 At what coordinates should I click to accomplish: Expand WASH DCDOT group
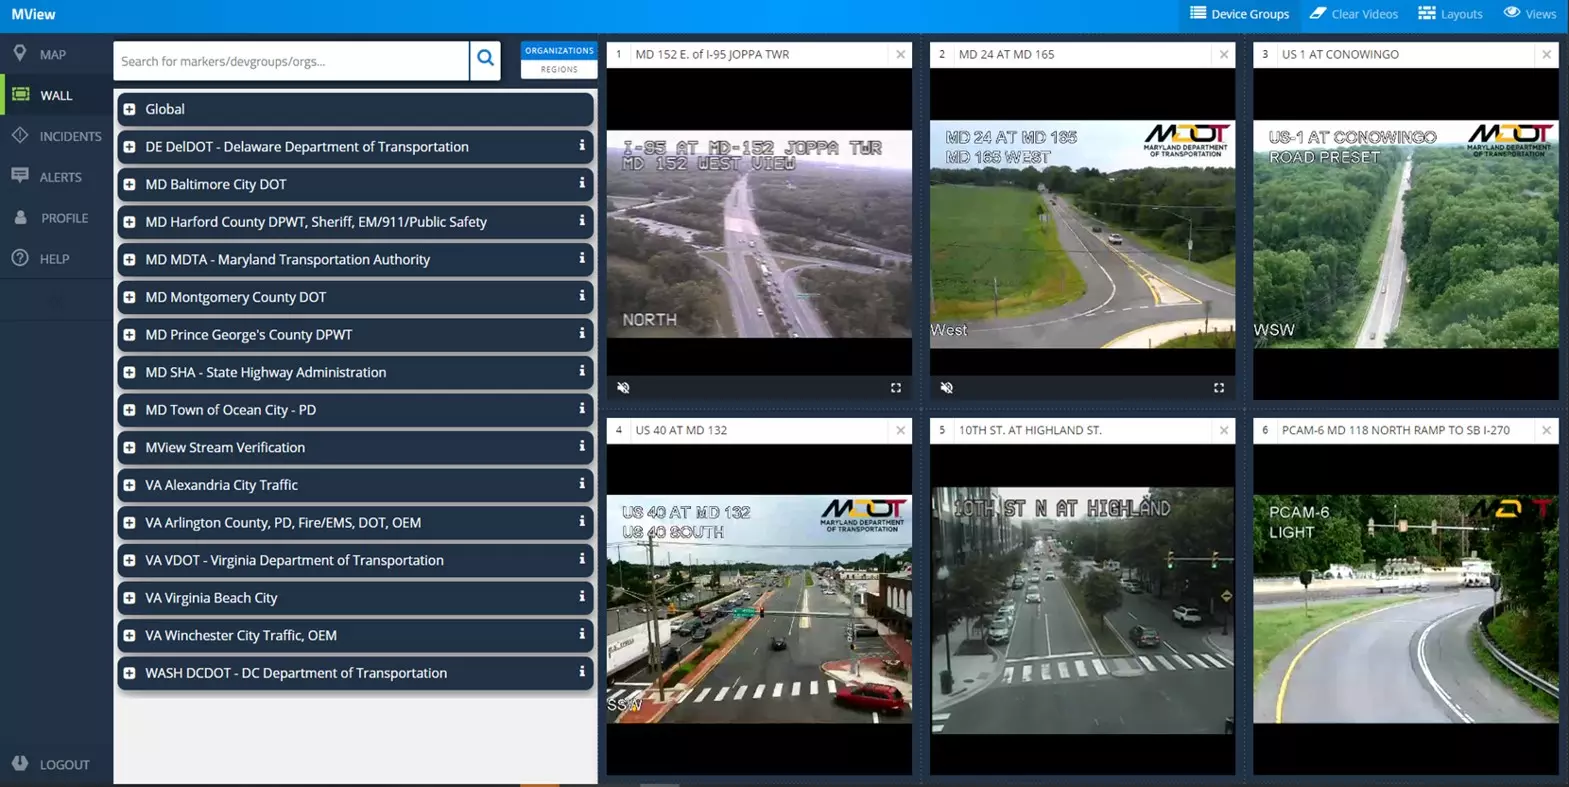point(129,673)
